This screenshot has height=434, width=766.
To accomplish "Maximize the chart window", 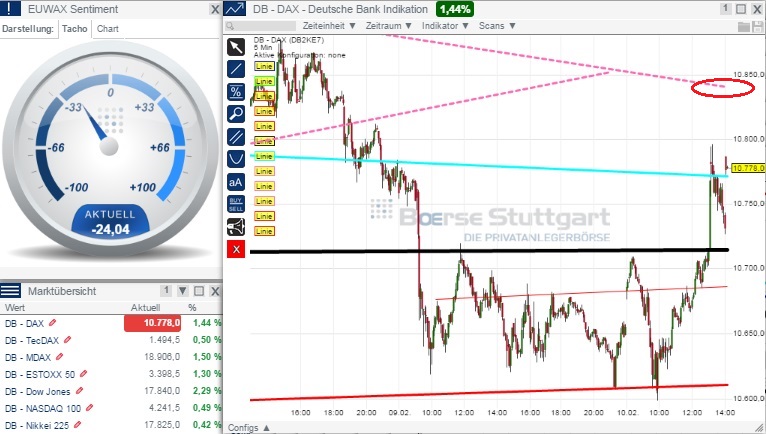I will click(x=741, y=9).
